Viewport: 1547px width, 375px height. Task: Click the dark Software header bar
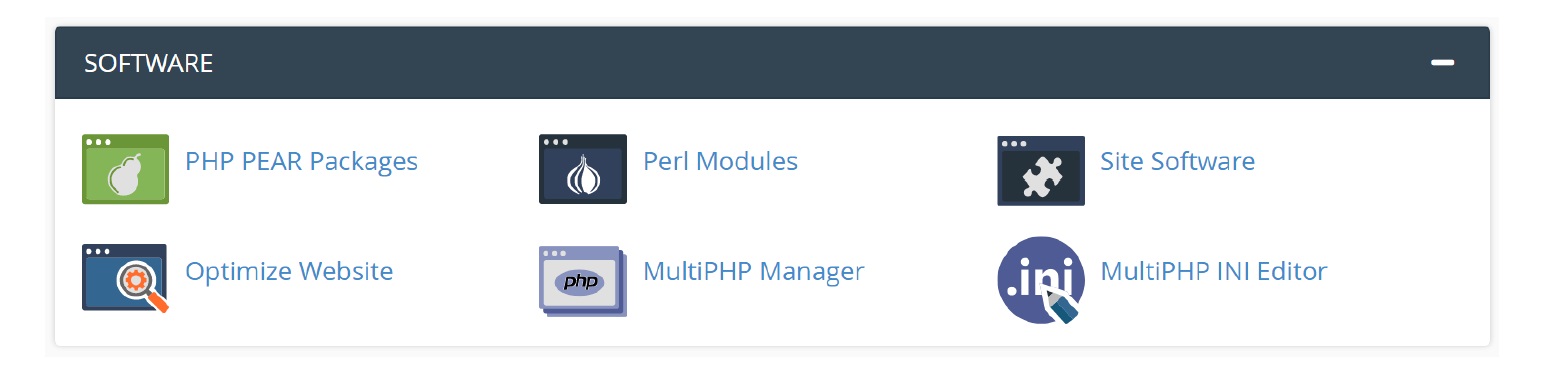[772, 62]
